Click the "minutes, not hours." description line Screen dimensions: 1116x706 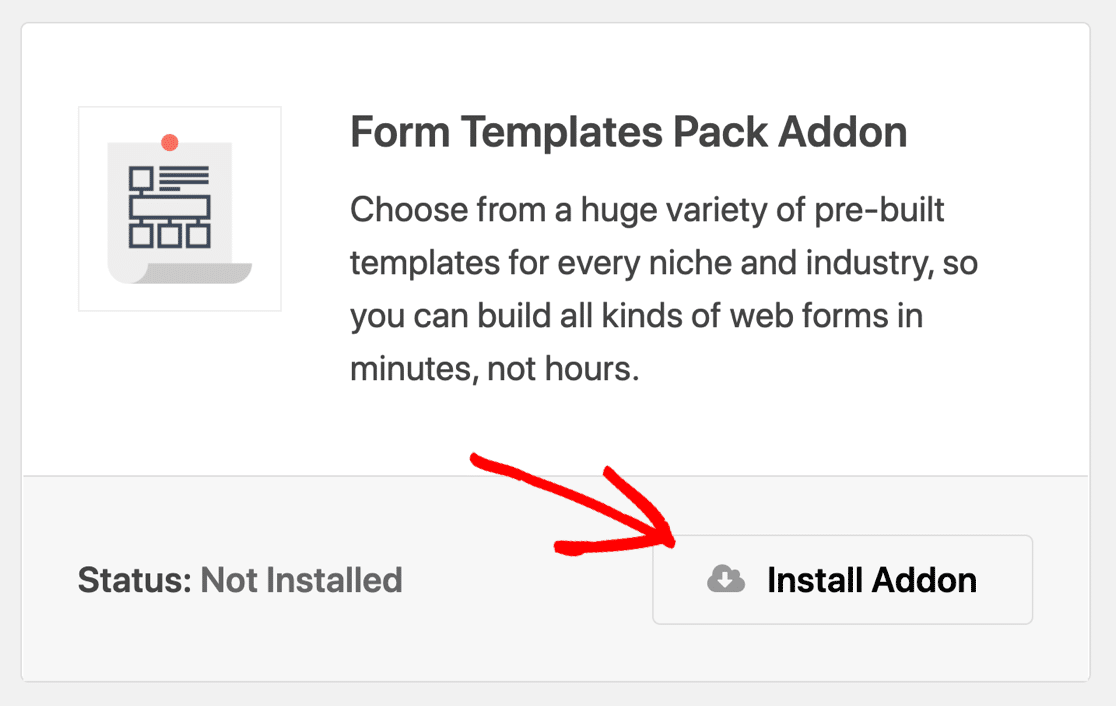(x=494, y=370)
